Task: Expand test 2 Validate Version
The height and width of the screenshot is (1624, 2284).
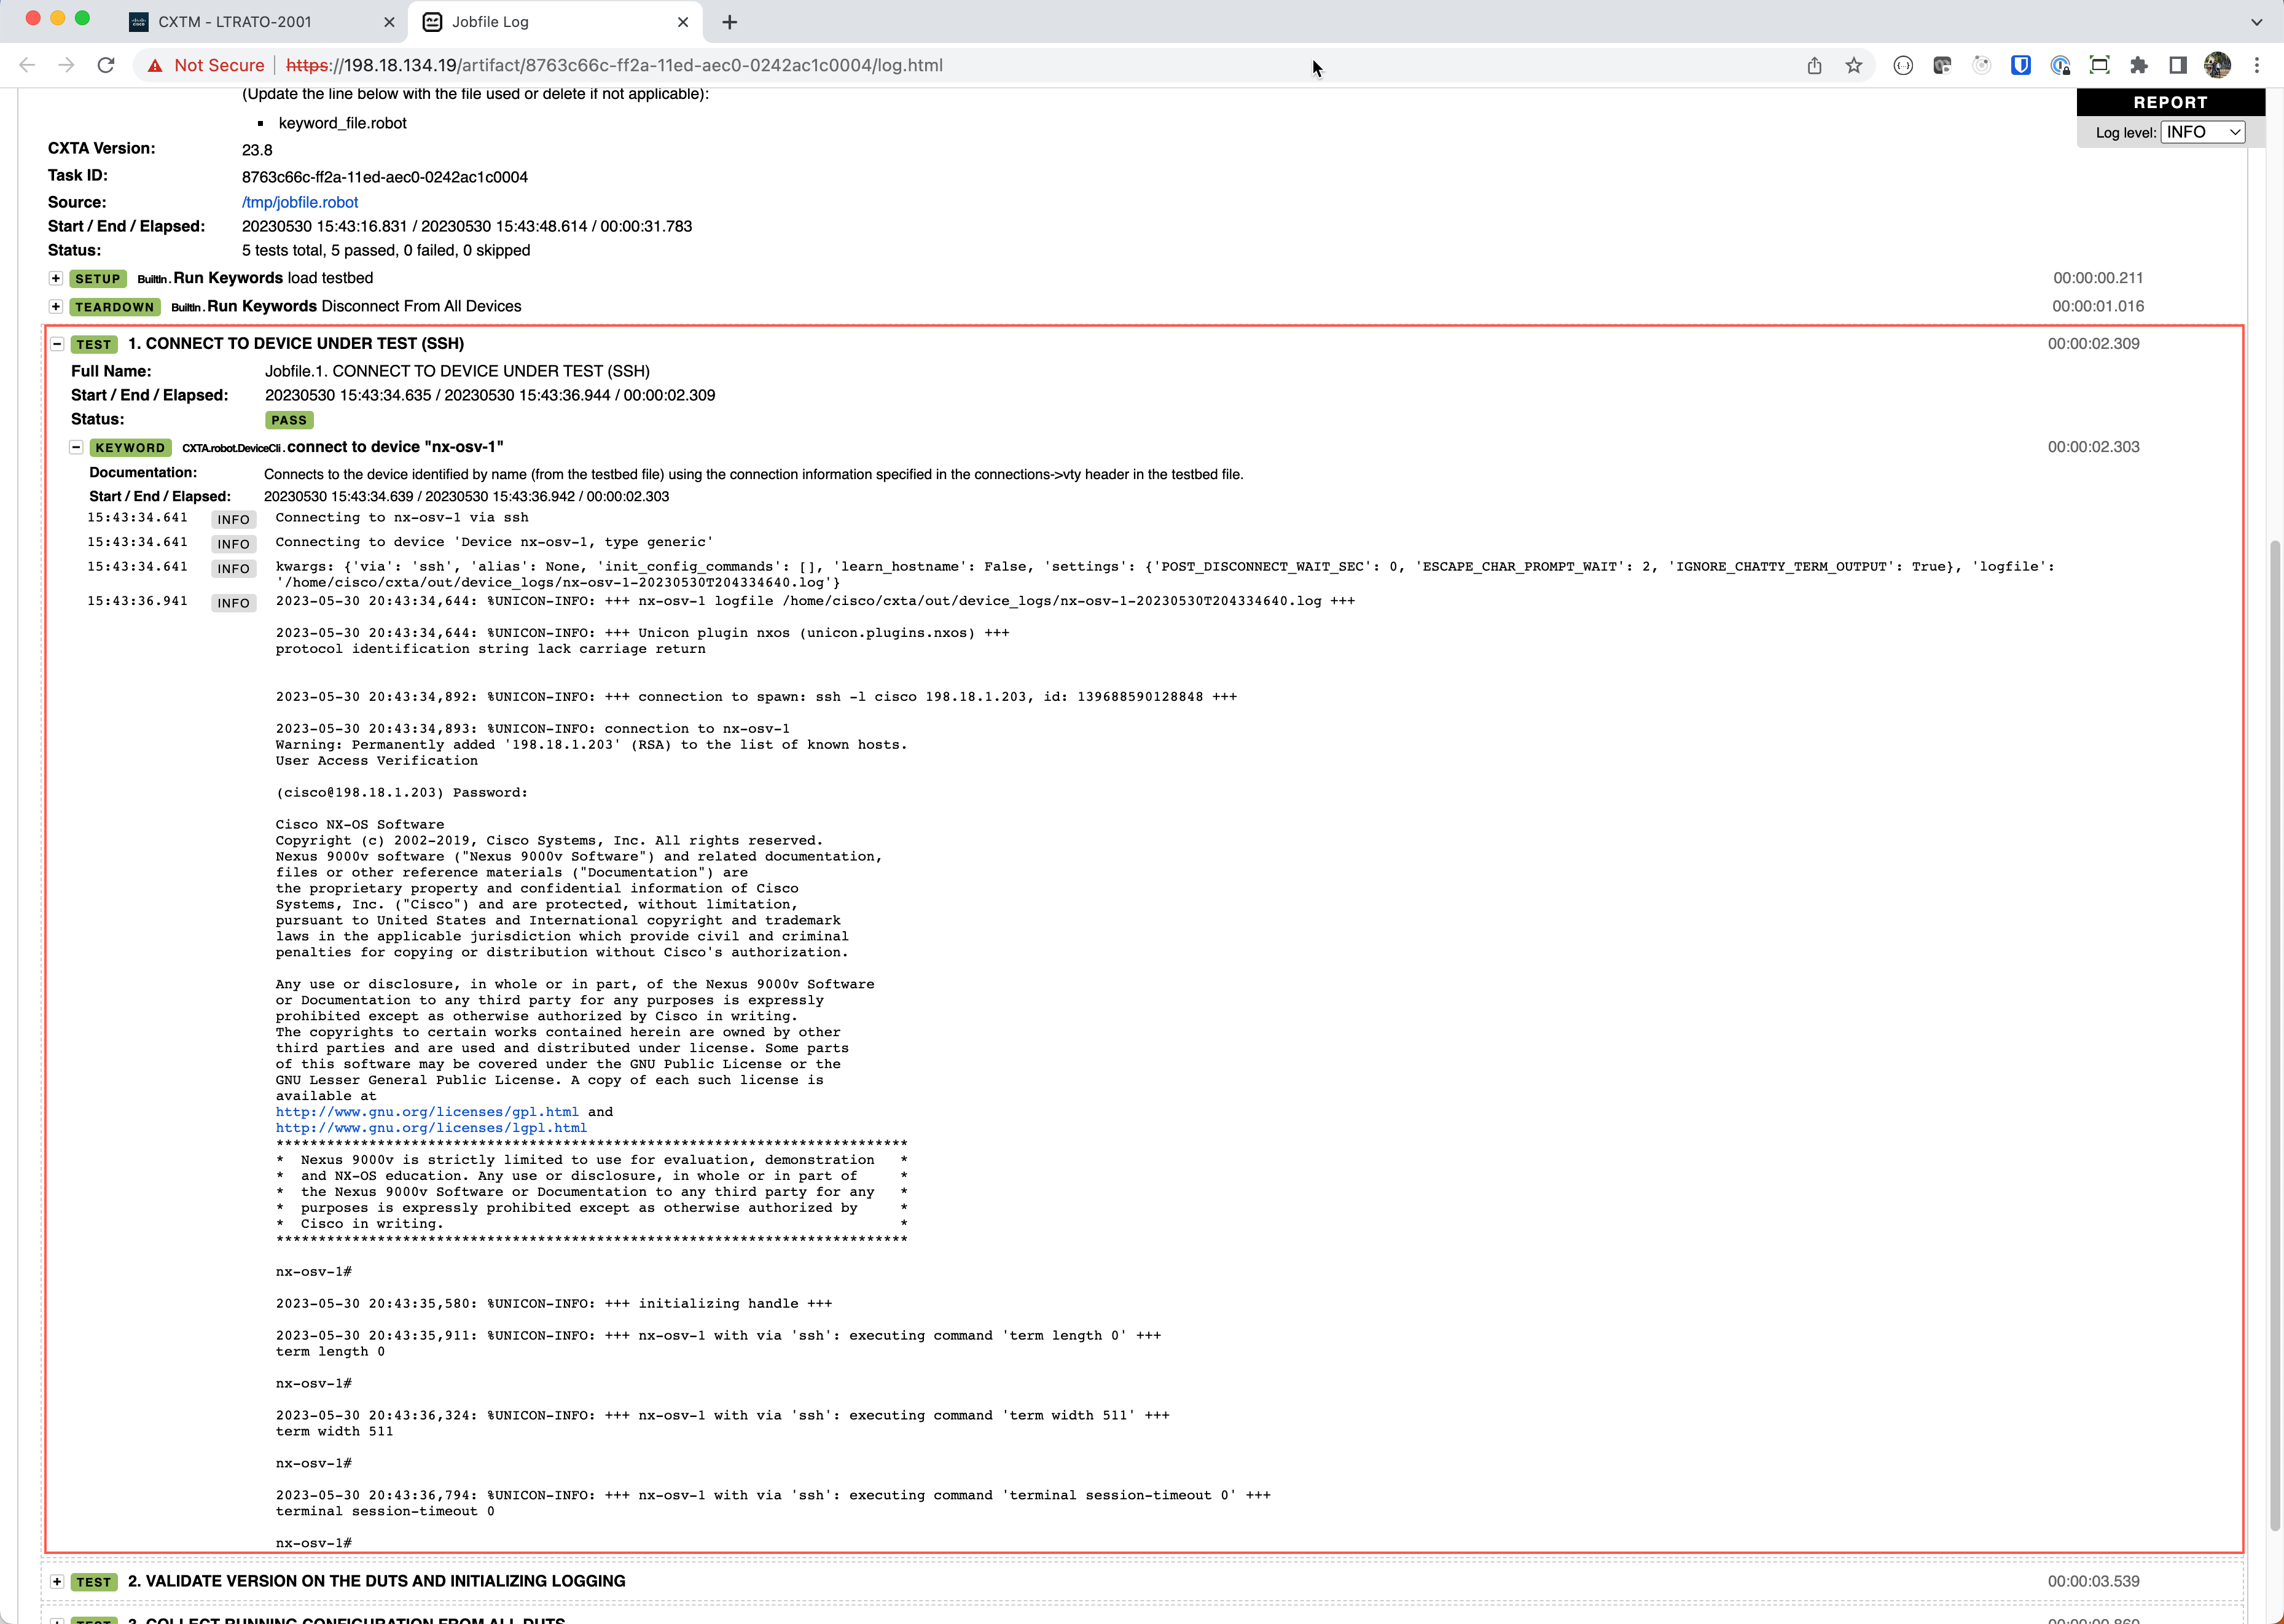Action: 57,1582
